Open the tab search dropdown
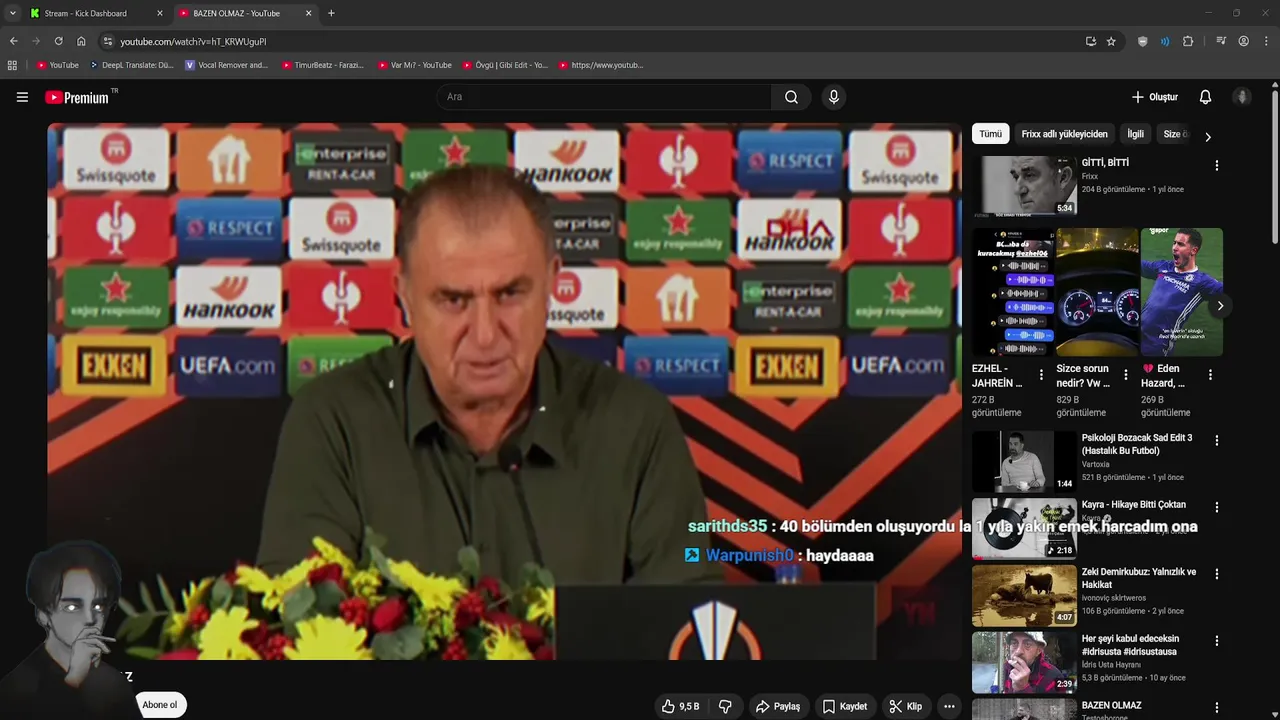Viewport: 1280px width, 720px height. pos(12,13)
